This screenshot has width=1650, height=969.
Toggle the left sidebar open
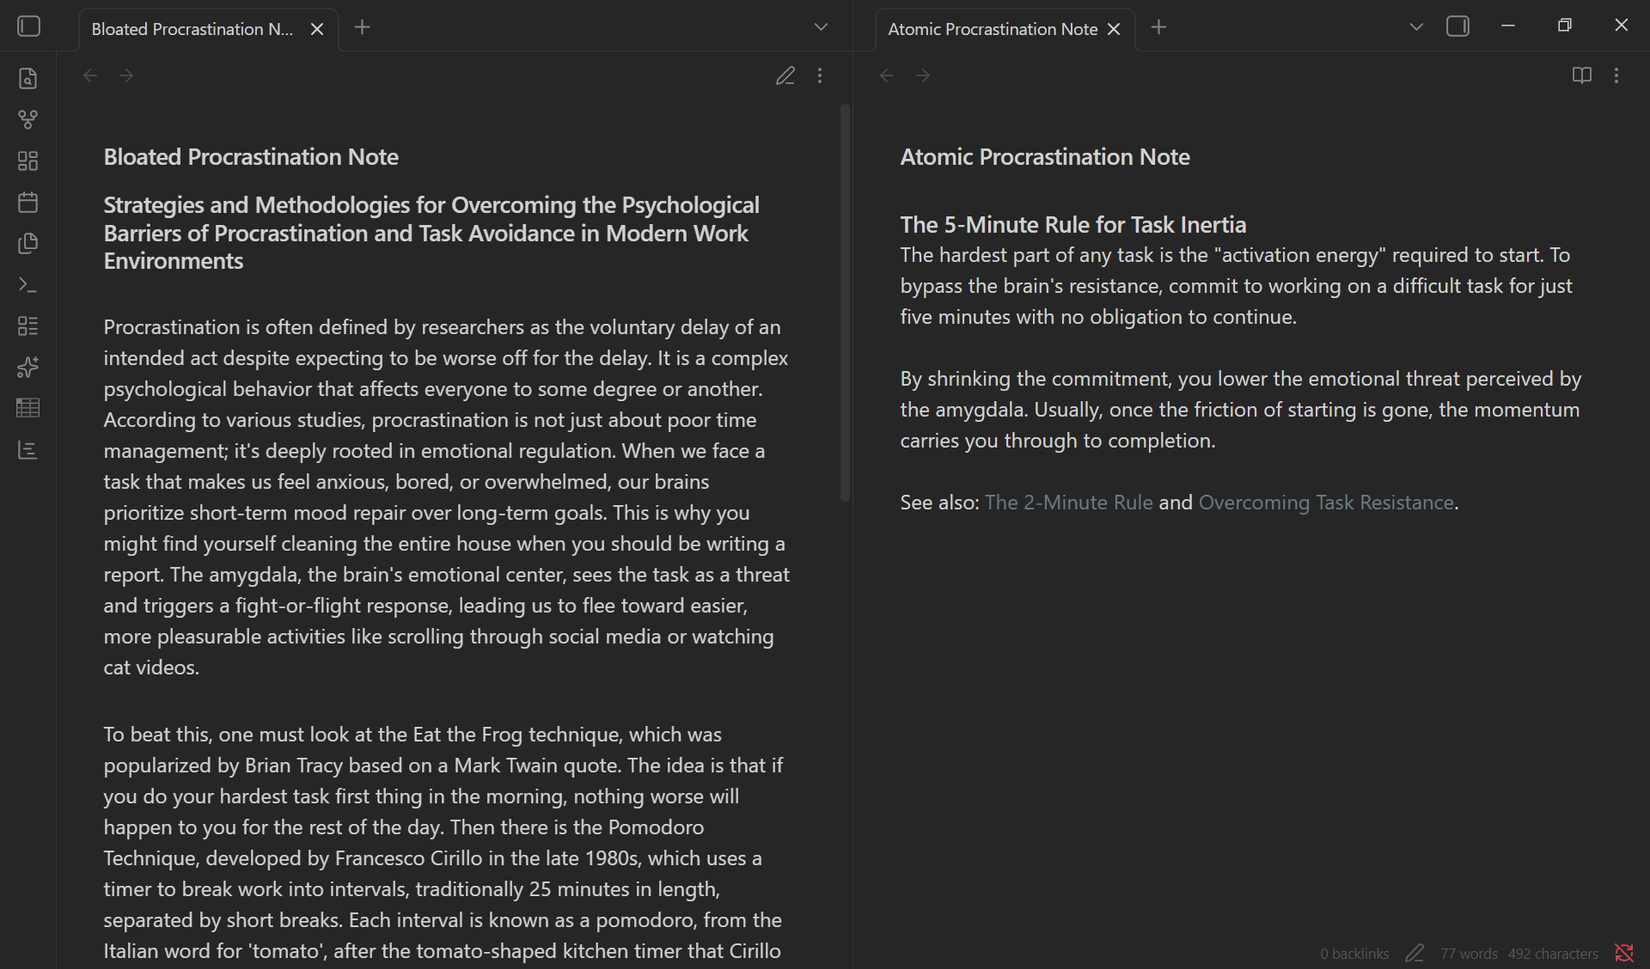pyautogui.click(x=29, y=27)
